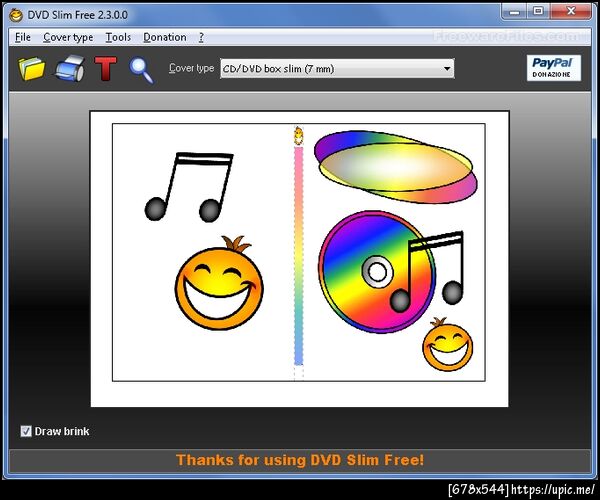Click the musical note on left cover
Screen dimensions: 600x500
(189, 187)
